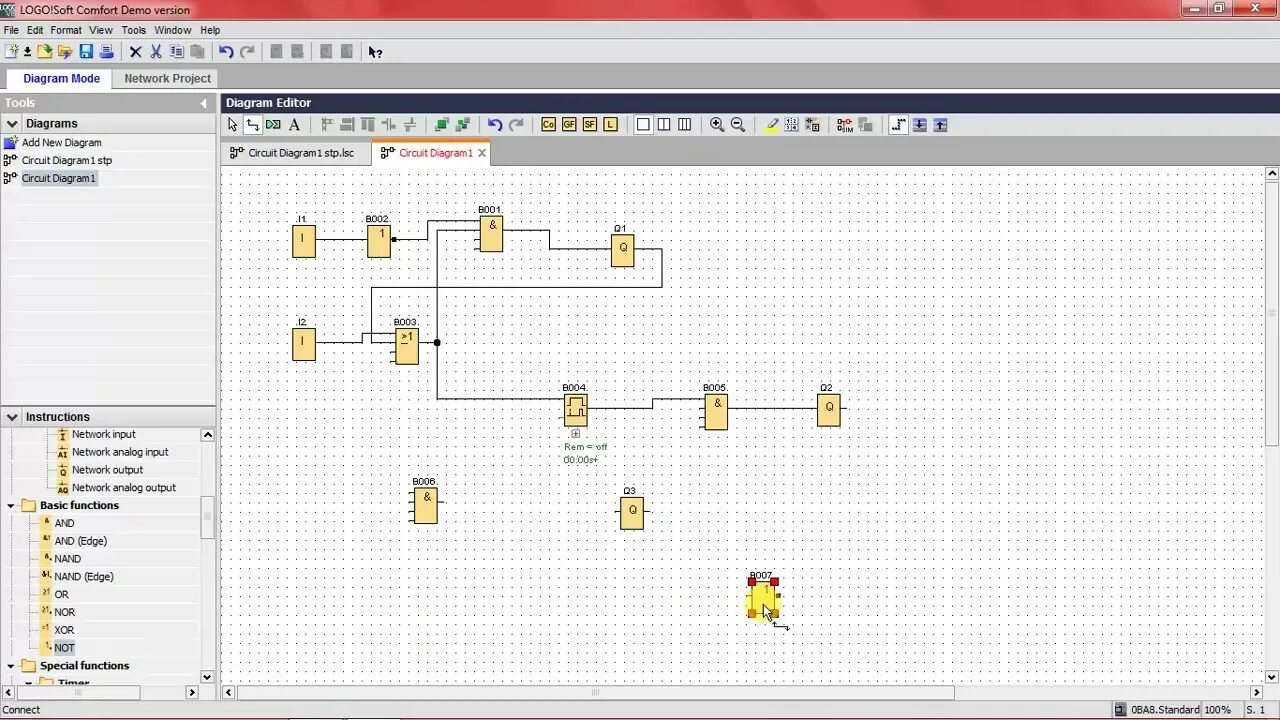Open Constants (Co) block list

[x=548, y=125]
